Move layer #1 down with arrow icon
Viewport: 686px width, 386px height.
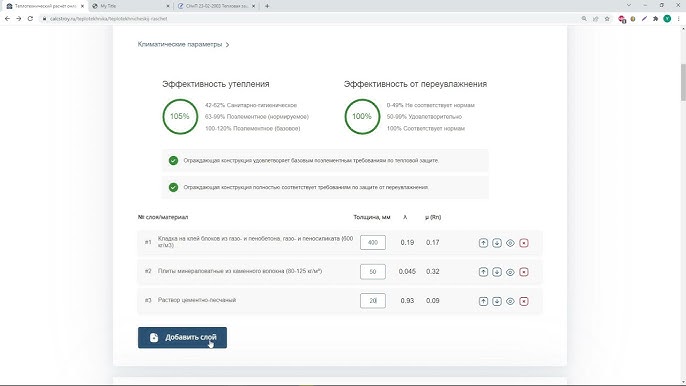[497, 243]
